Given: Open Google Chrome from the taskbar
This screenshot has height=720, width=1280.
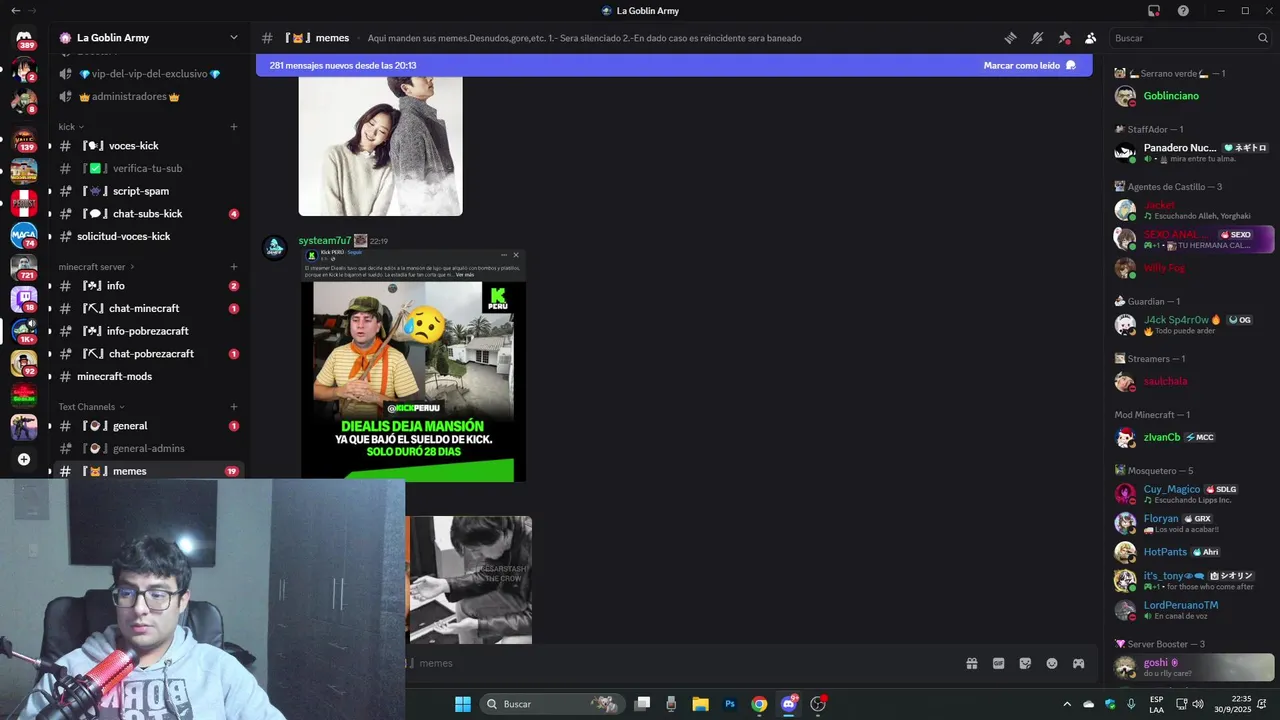Looking at the screenshot, I should point(759,704).
